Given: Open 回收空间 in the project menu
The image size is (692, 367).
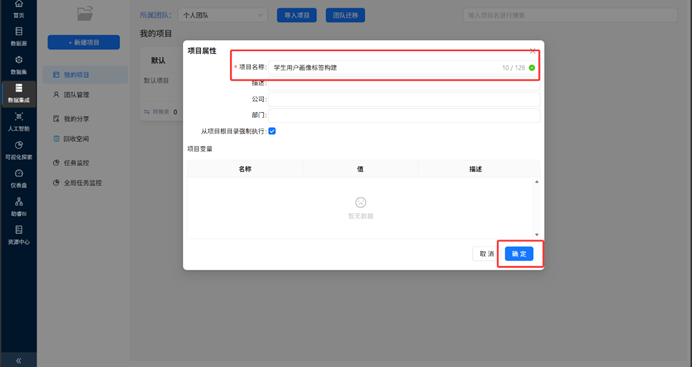Looking at the screenshot, I should point(76,139).
